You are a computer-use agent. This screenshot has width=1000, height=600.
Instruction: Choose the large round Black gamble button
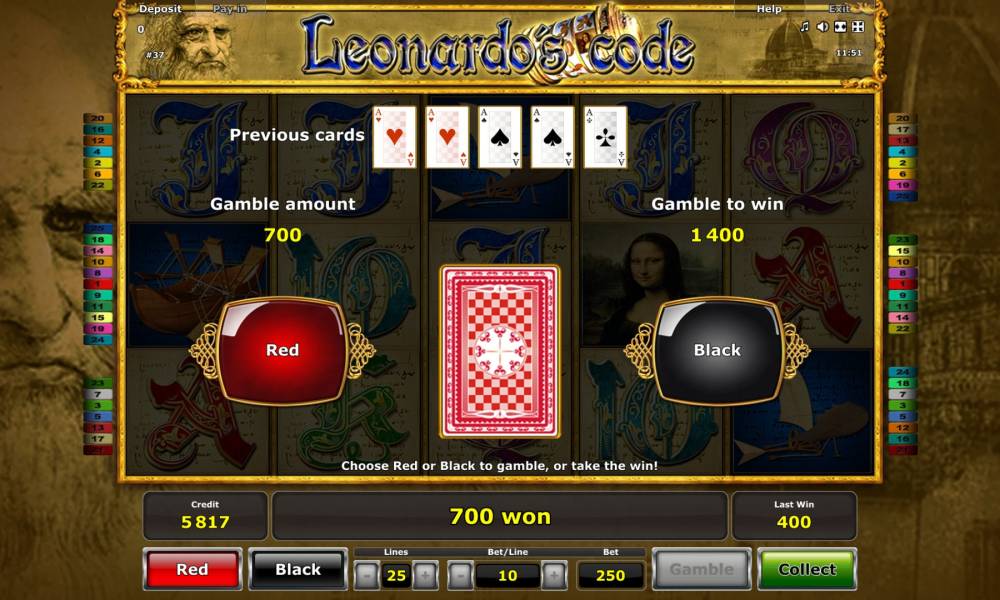coord(717,350)
